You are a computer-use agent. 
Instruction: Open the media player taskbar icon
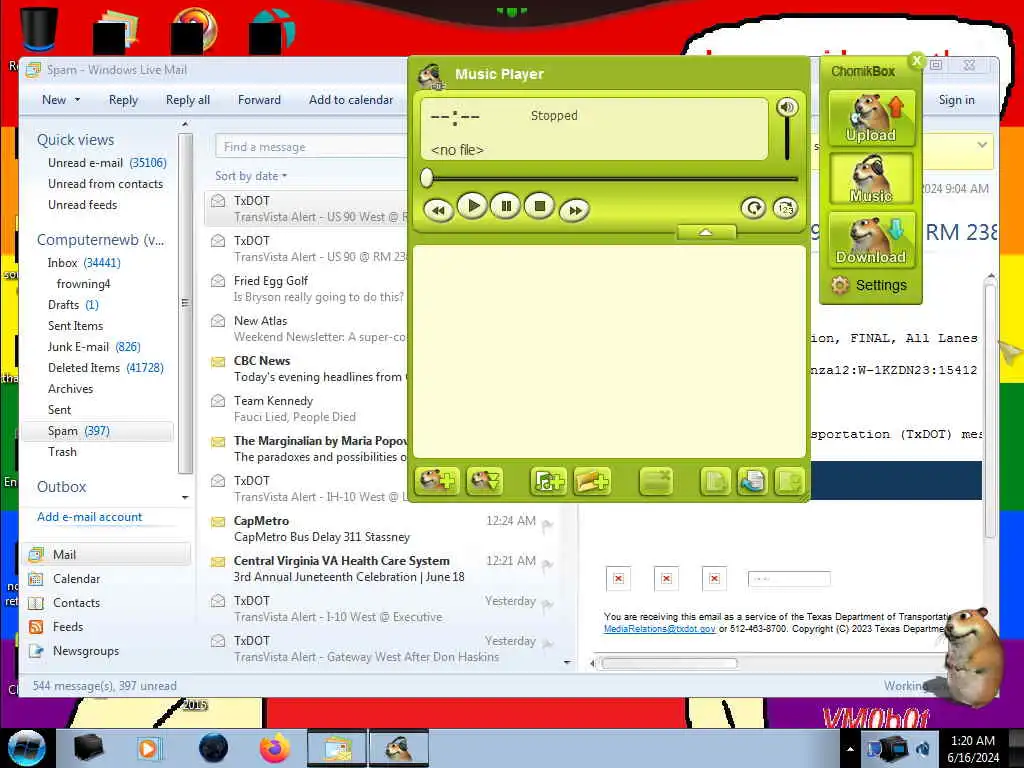[x=148, y=748]
